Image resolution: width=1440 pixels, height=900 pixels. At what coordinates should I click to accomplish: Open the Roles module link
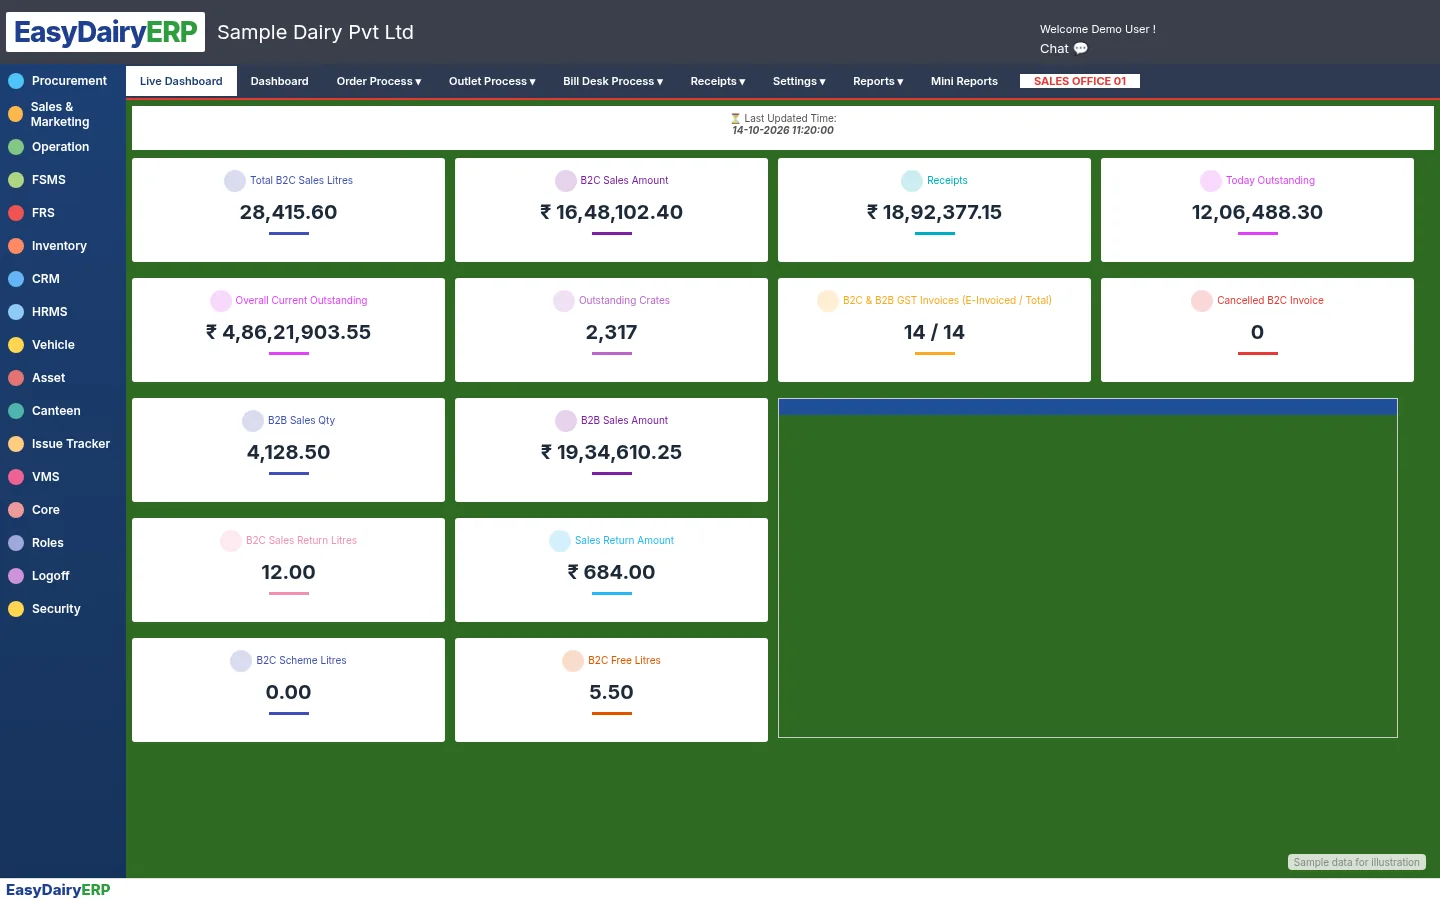pos(48,543)
